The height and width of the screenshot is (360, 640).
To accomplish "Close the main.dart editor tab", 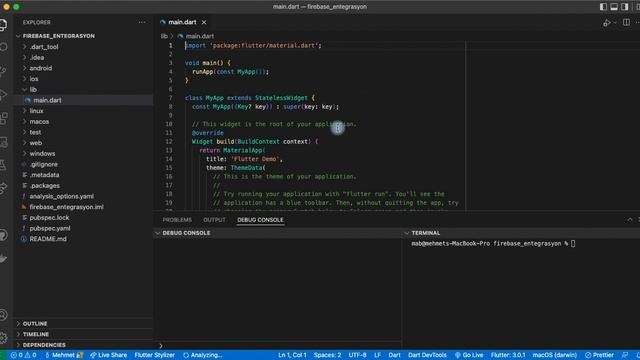I will 204,22.
